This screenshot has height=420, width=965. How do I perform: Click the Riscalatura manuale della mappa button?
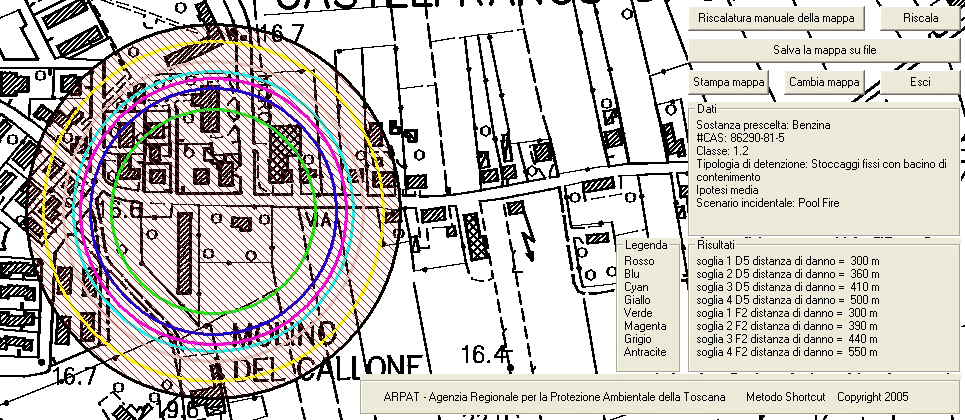777,18
